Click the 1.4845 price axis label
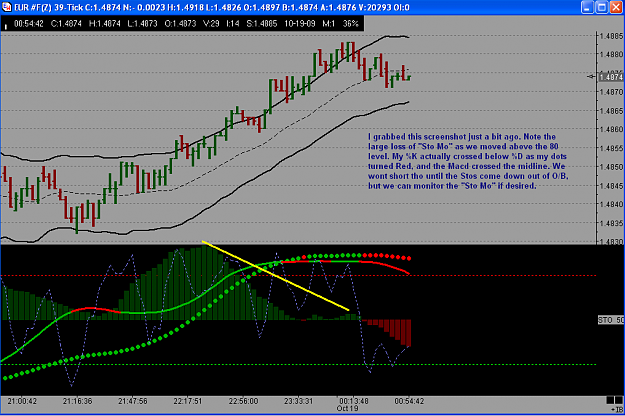Image resolution: width=625 pixels, height=416 pixels. (x=611, y=185)
